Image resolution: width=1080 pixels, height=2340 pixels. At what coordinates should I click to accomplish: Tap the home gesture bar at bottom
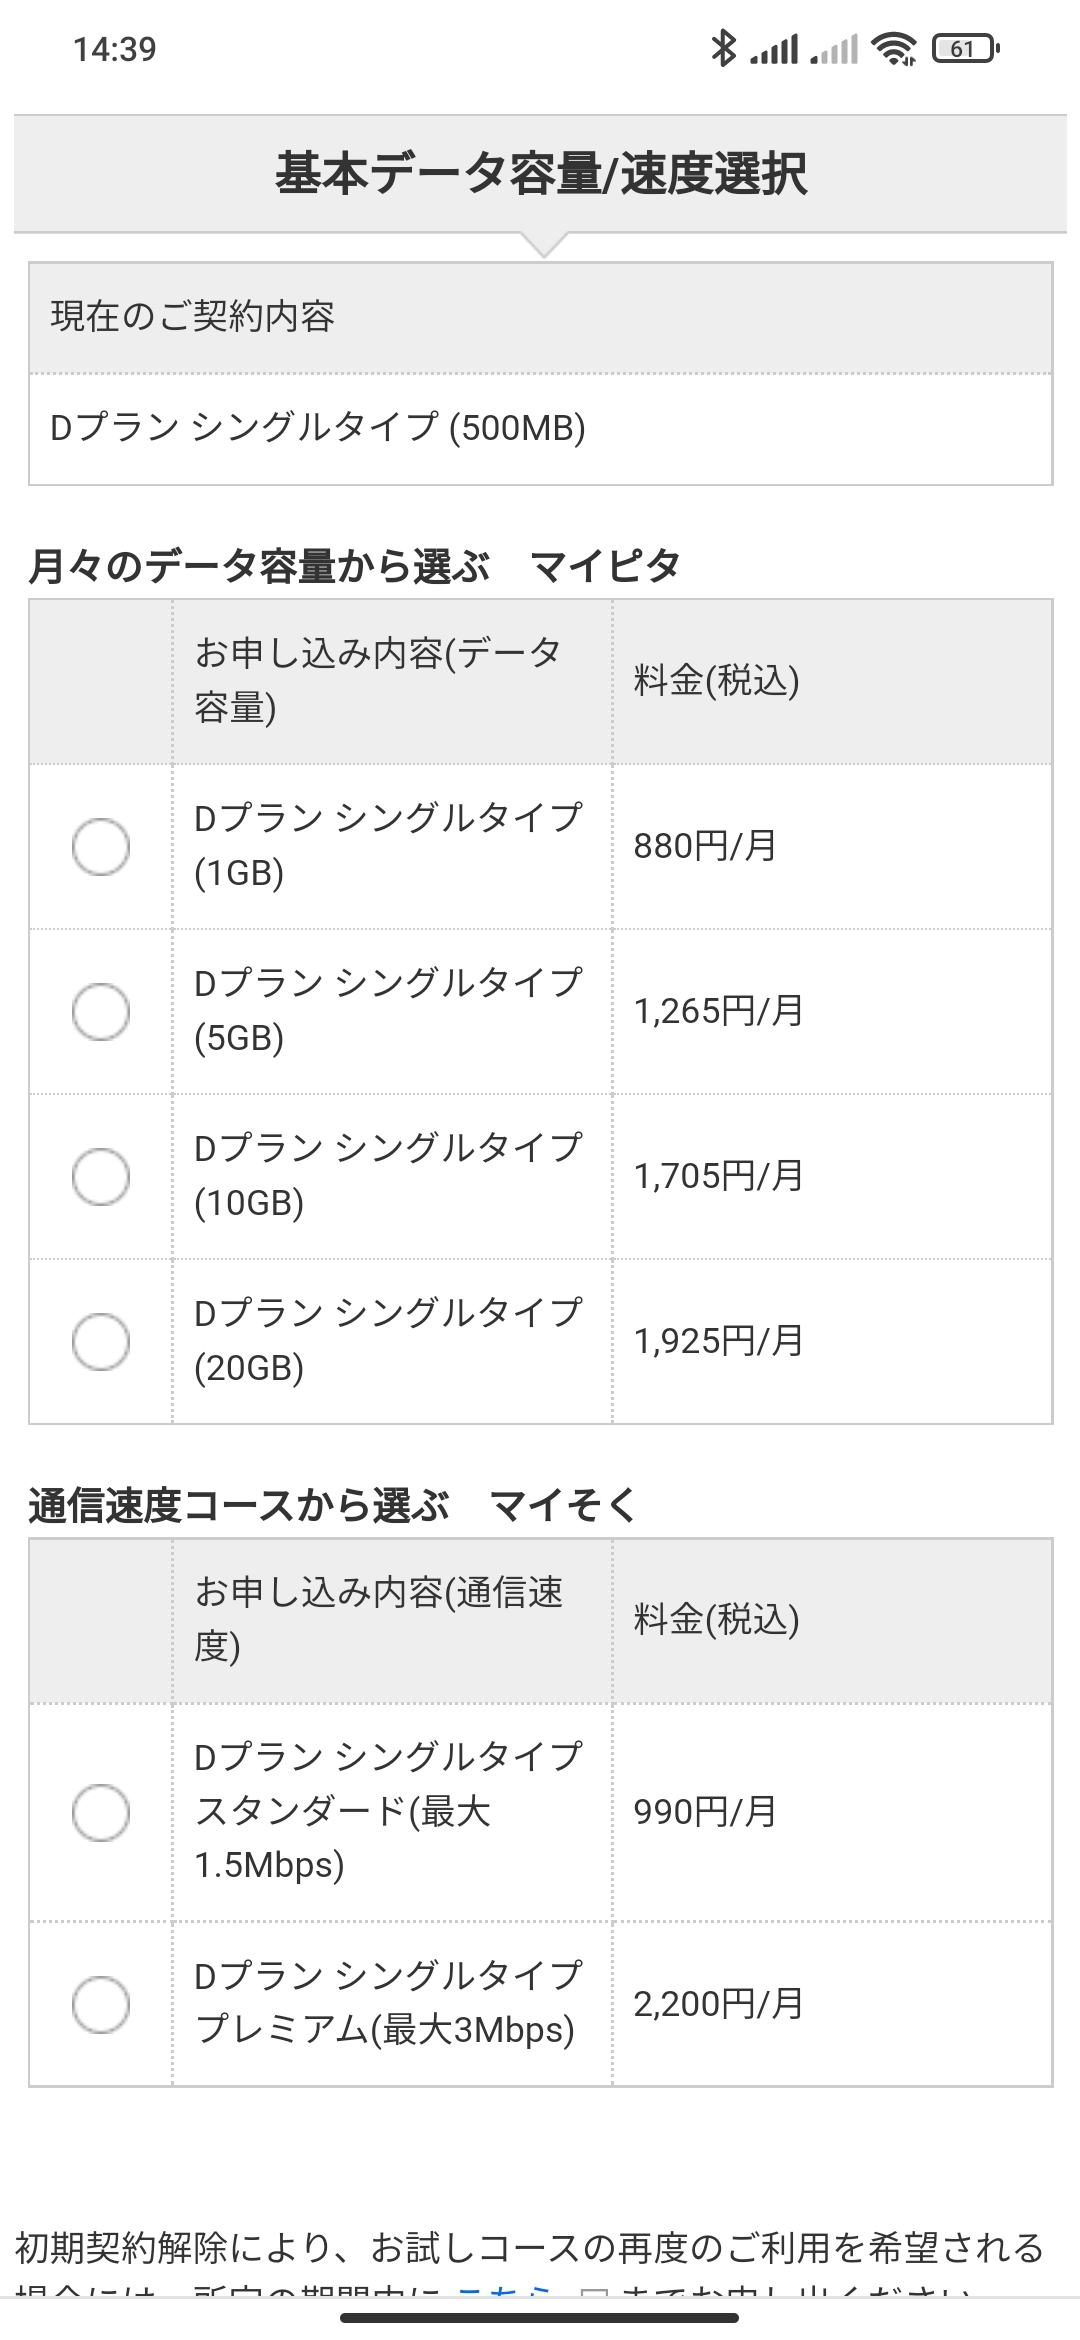(540, 2318)
